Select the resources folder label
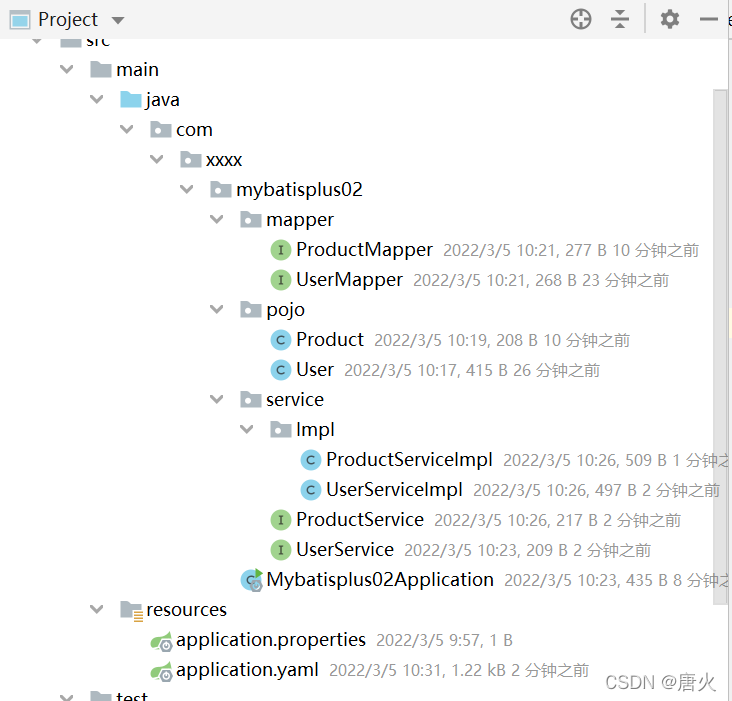 (x=186, y=610)
